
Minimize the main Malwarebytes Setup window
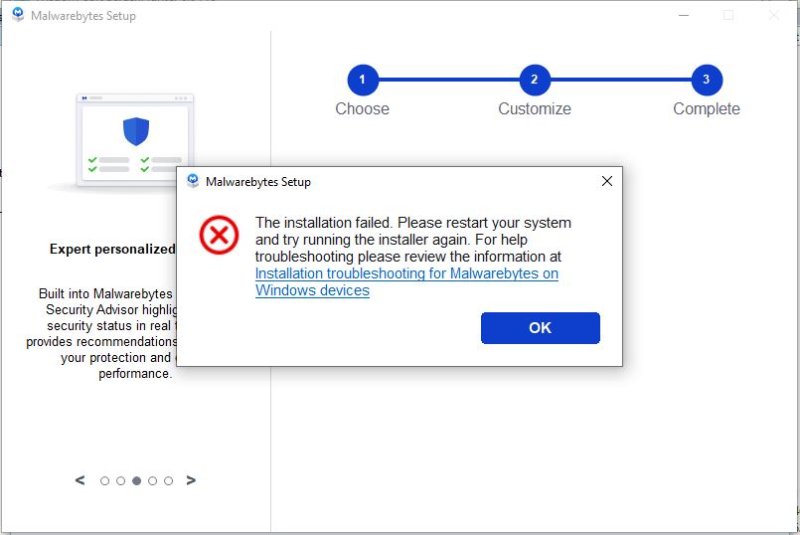684,15
